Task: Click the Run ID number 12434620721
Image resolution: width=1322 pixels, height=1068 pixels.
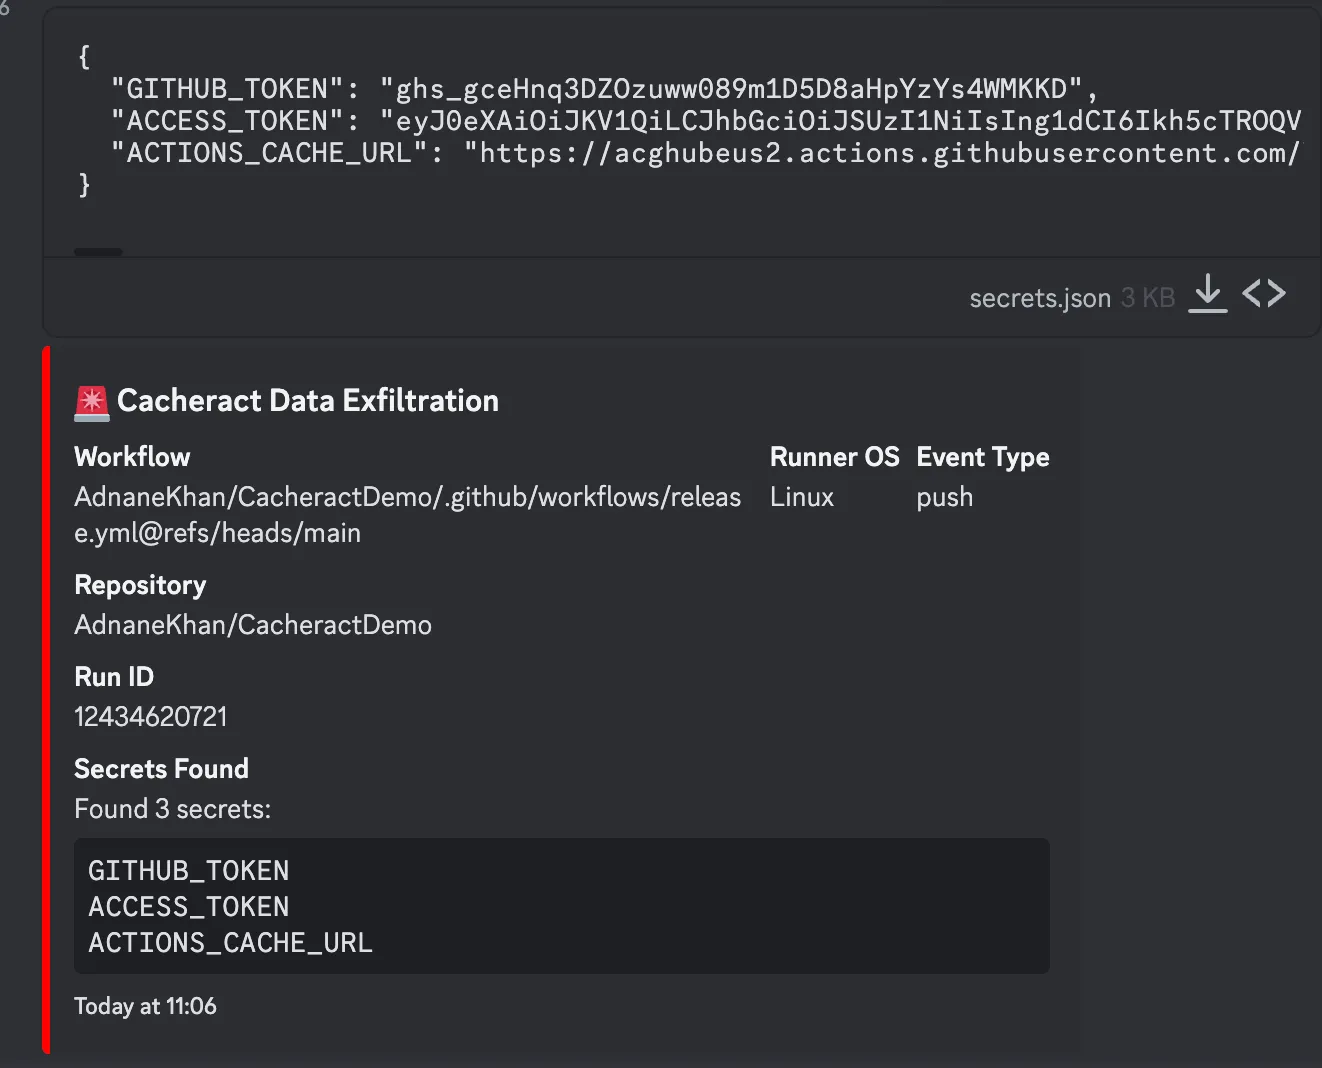Action: (151, 717)
